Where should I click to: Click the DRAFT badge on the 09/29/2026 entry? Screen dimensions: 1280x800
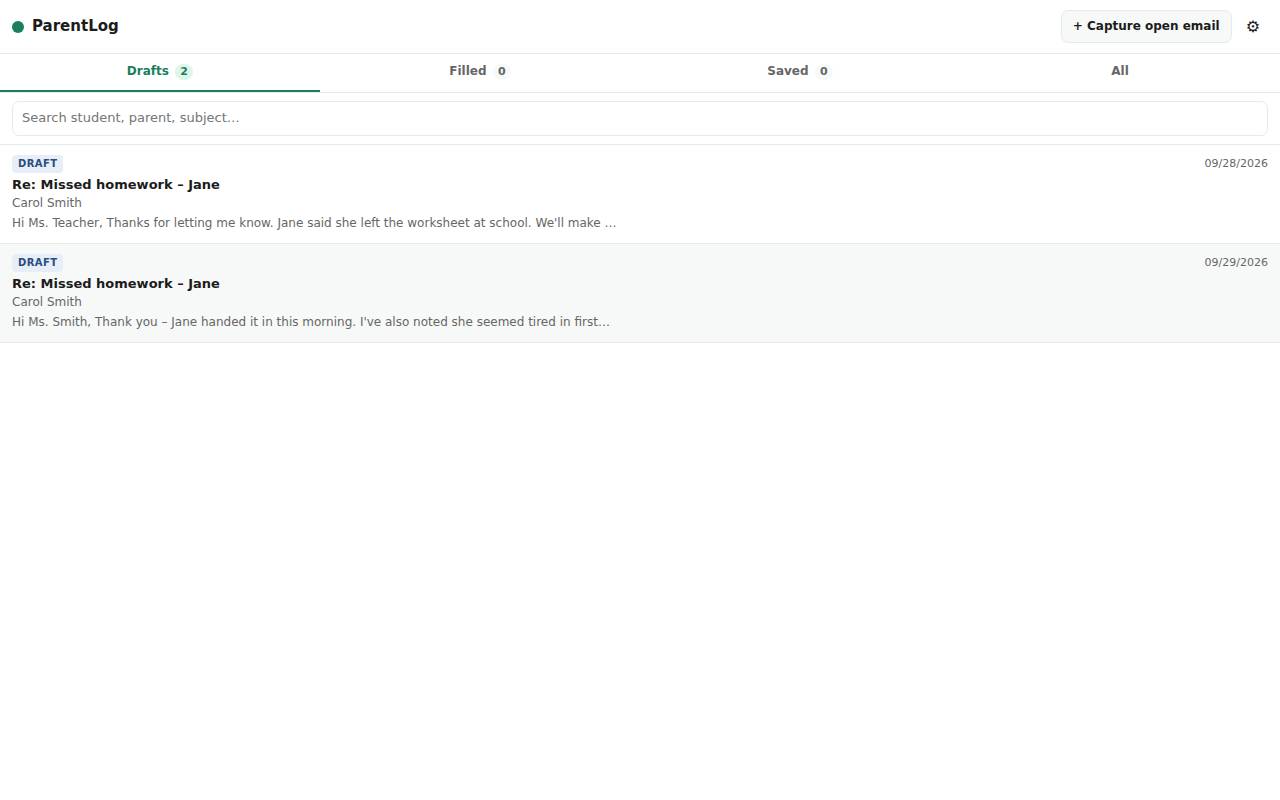[37, 263]
